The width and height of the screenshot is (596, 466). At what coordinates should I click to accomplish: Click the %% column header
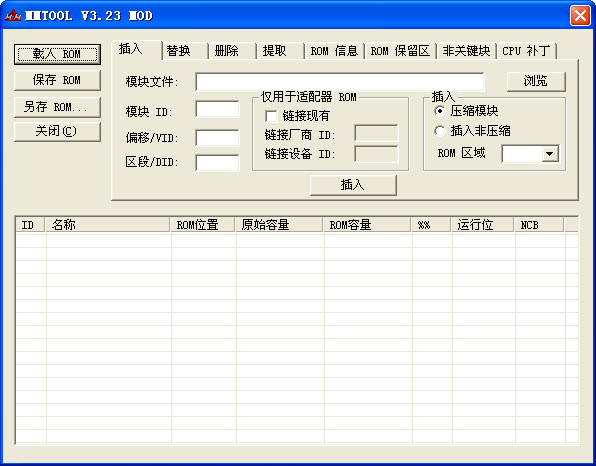431,225
